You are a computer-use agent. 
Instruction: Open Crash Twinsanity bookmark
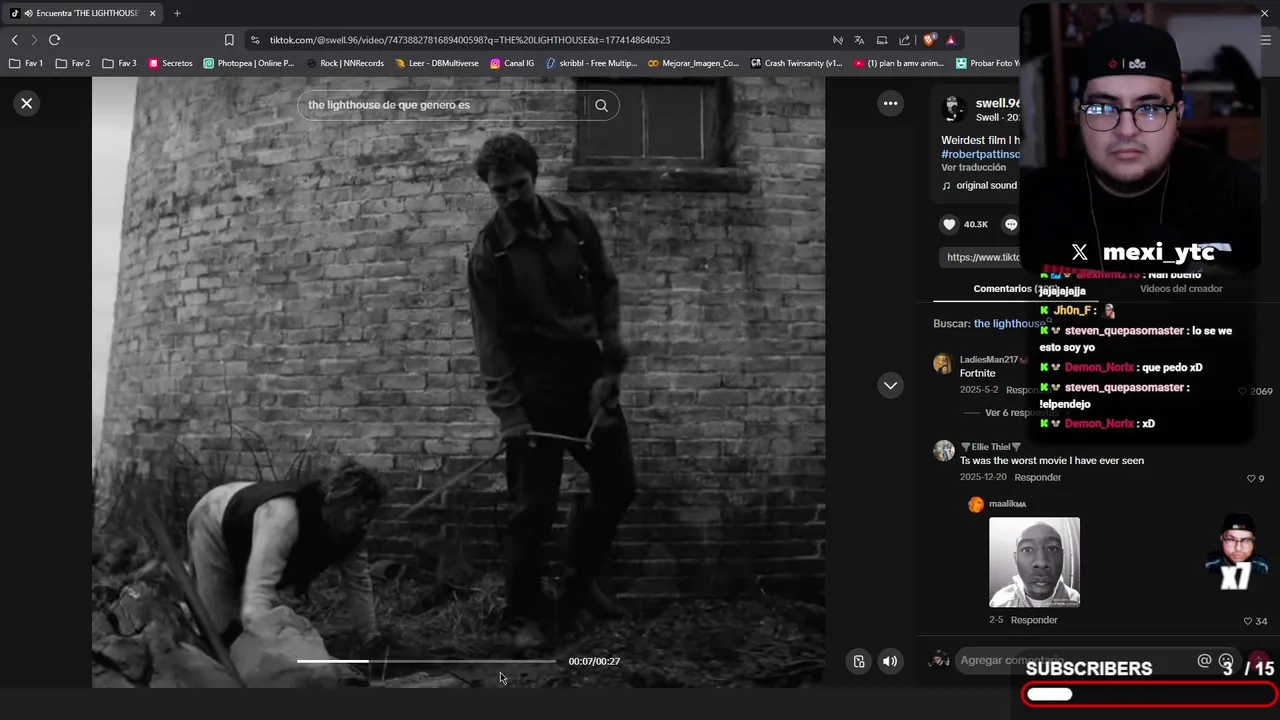(796, 63)
